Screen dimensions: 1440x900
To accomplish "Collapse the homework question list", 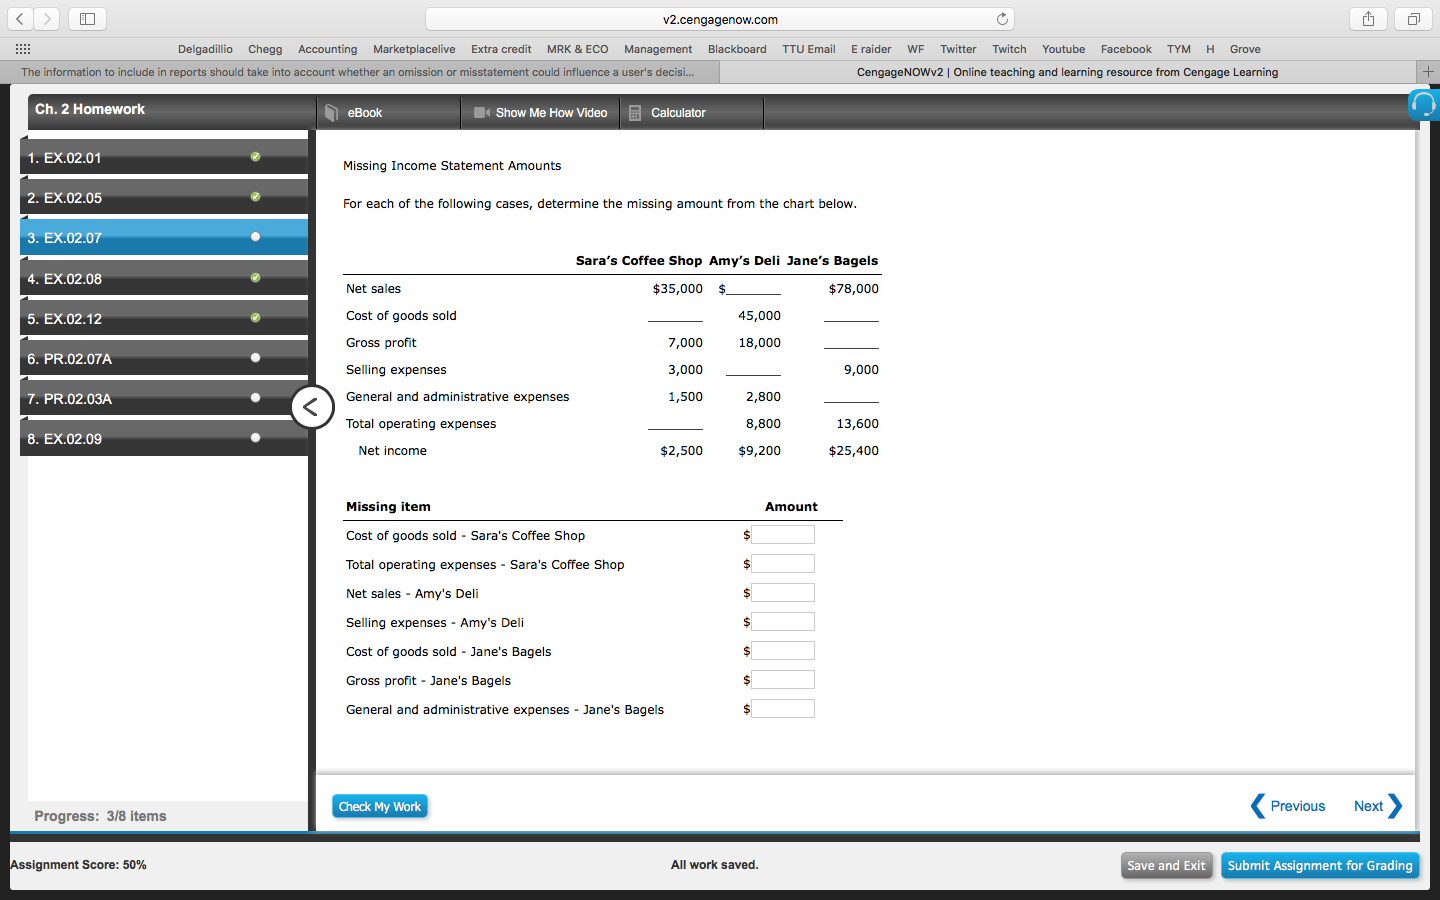I will click(312, 407).
